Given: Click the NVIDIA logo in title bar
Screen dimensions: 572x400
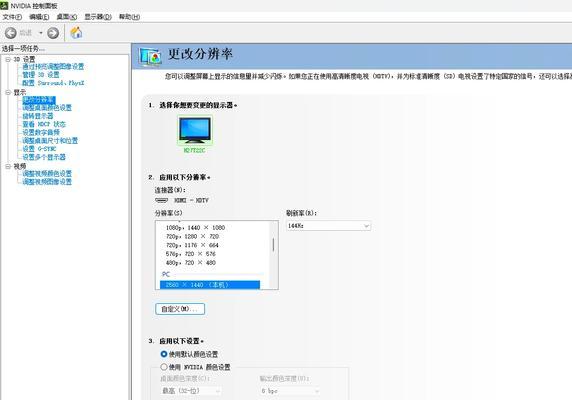Looking at the screenshot, I should (x=4, y=6).
